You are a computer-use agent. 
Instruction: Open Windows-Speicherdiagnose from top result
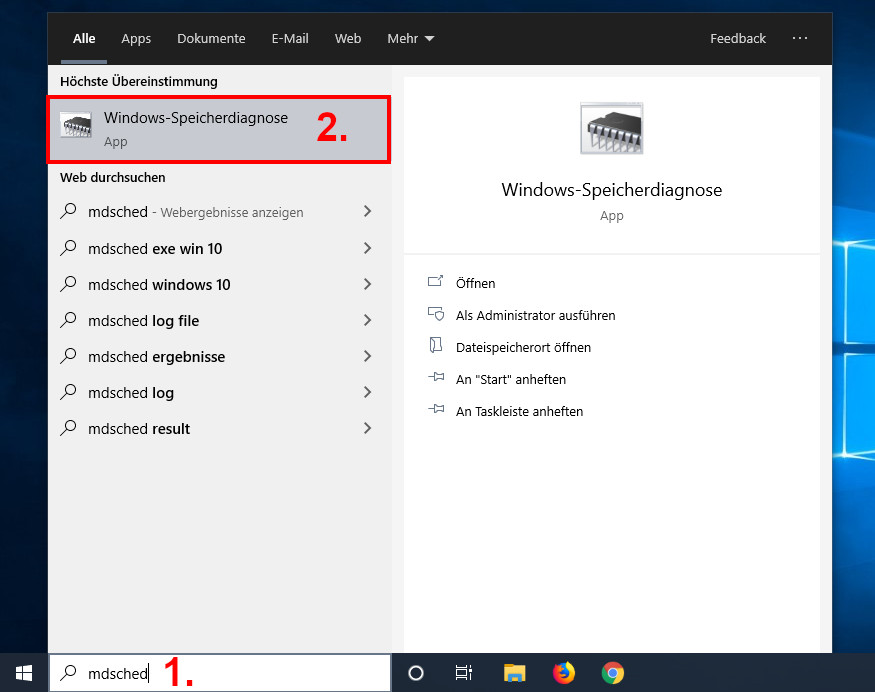(x=196, y=128)
